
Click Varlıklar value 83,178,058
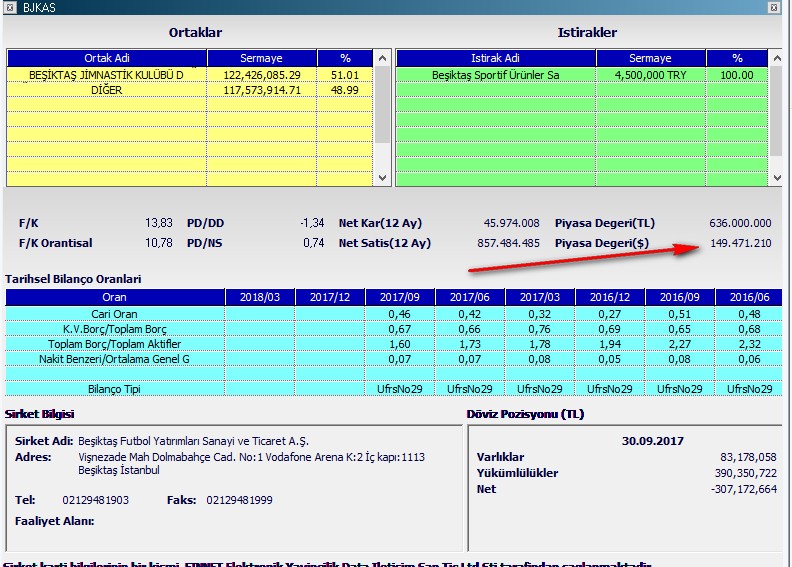point(748,457)
